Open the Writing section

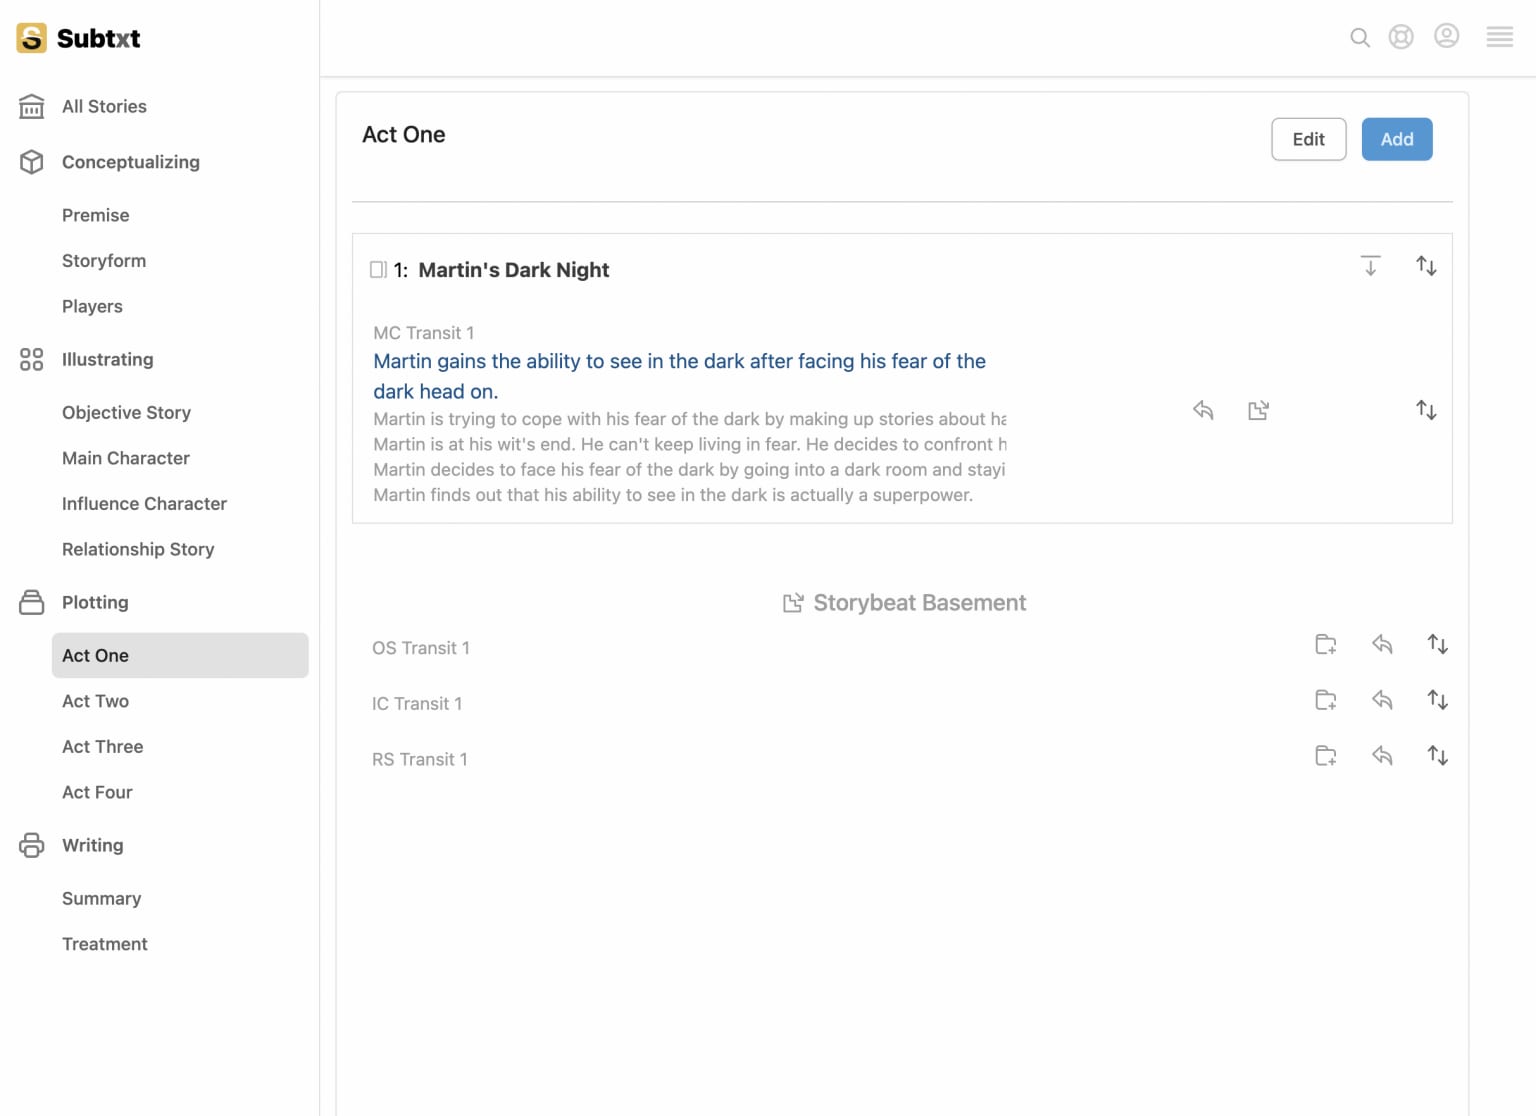[x=93, y=845]
